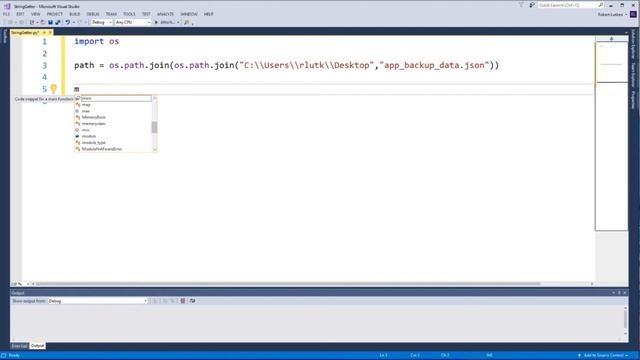640x360 pixels.
Task: Select the module completion item
Action: 113,136
